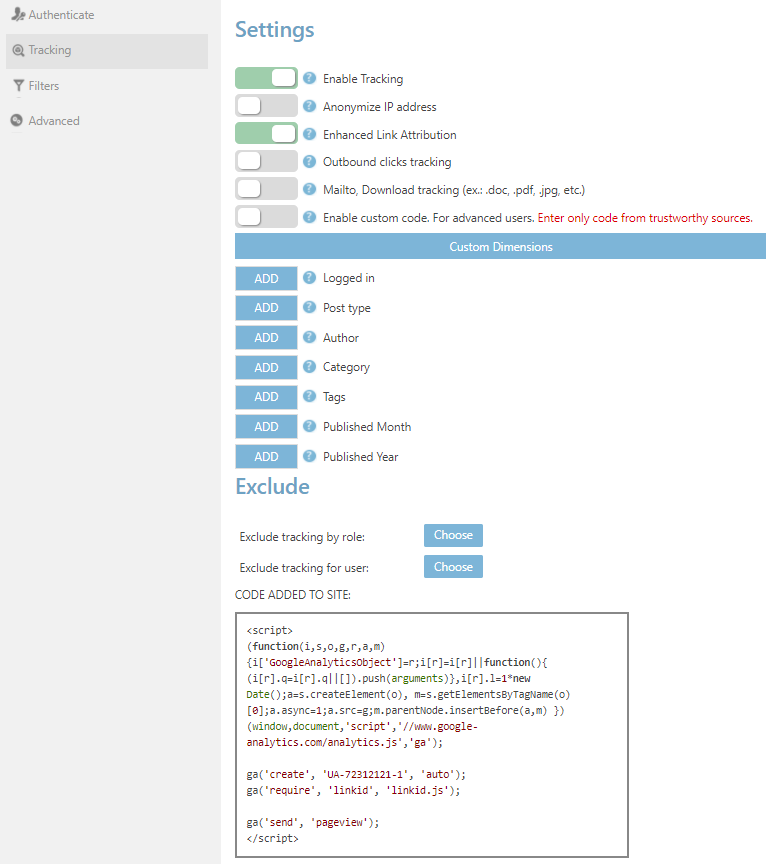776x864 pixels.
Task: Click help icon next to Post type
Action: tap(310, 307)
